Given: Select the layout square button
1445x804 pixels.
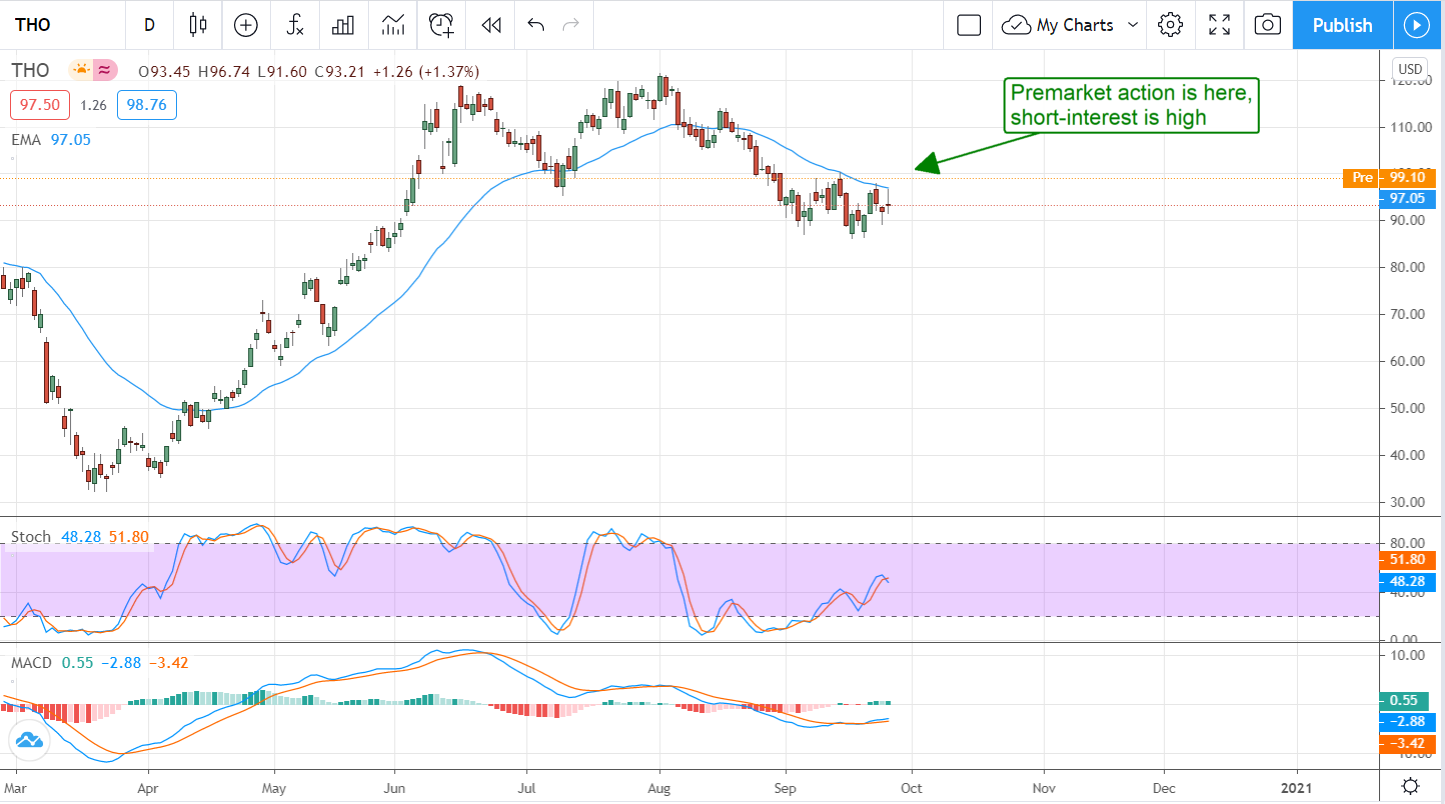Looking at the screenshot, I should click(968, 25).
